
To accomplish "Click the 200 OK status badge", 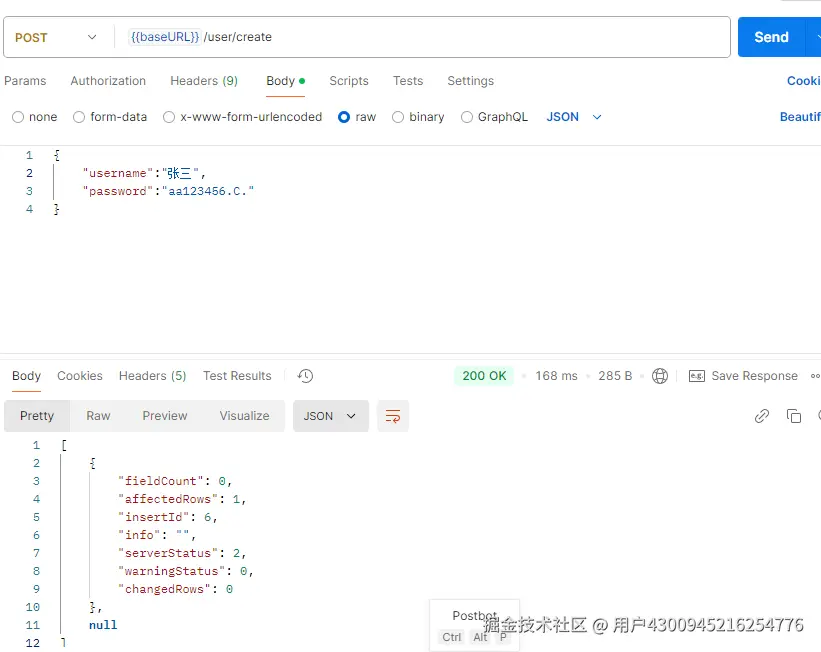I will coord(484,376).
